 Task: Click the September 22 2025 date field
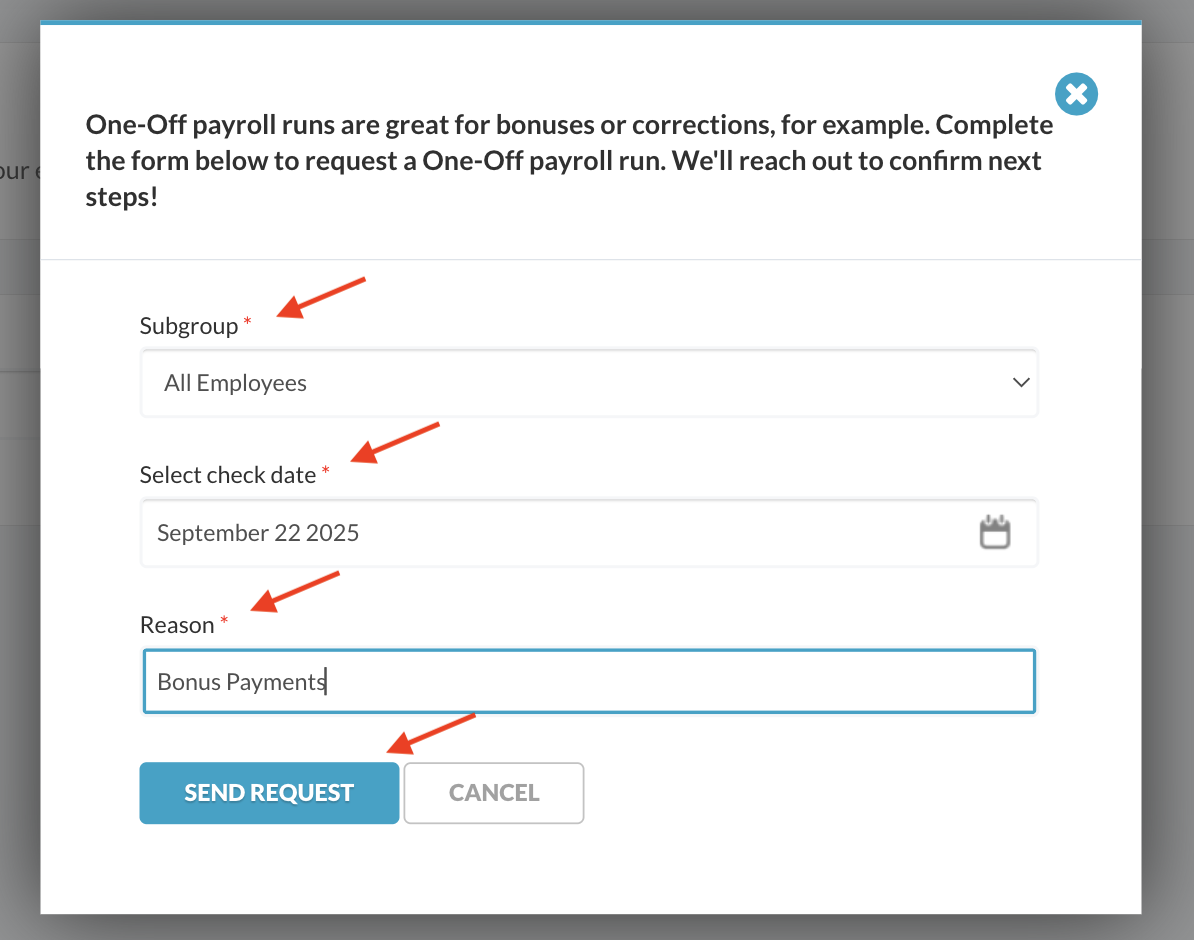pyautogui.click(x=558, y=533)
